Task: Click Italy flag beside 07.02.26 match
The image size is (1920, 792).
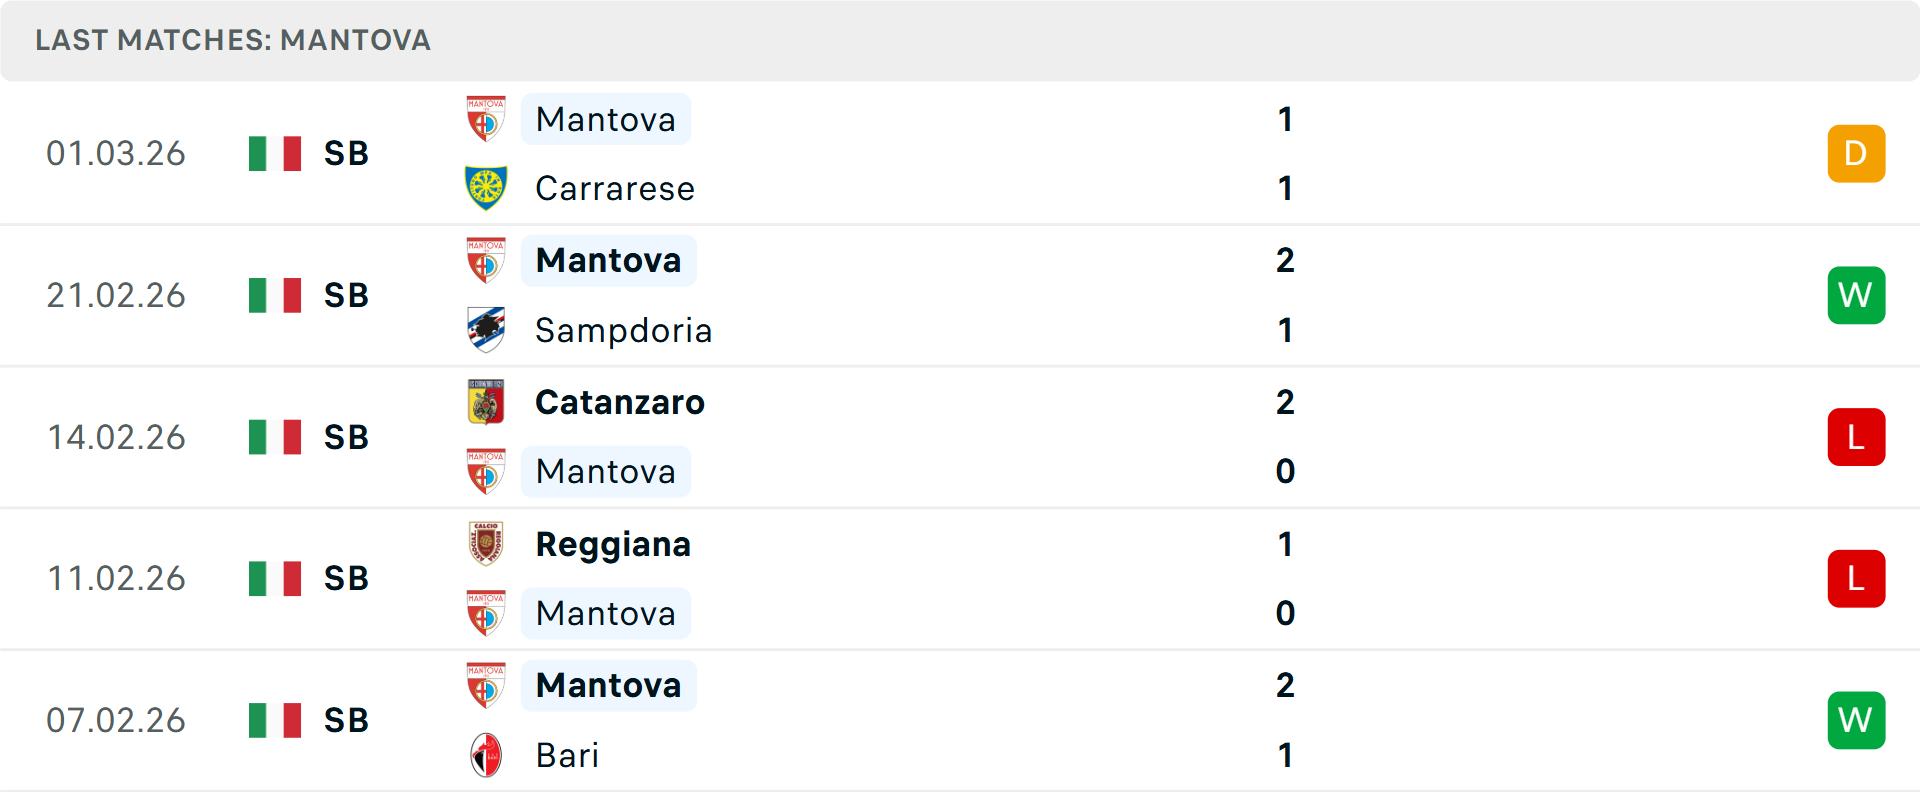Action: pos(275,720)
